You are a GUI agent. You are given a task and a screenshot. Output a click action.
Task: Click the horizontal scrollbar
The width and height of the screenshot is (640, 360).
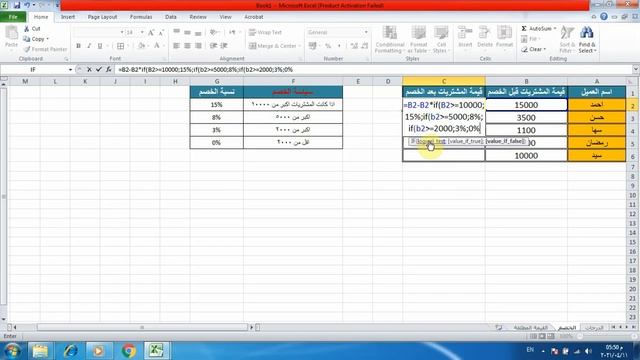pyautogui.click(x=142, y=327)
